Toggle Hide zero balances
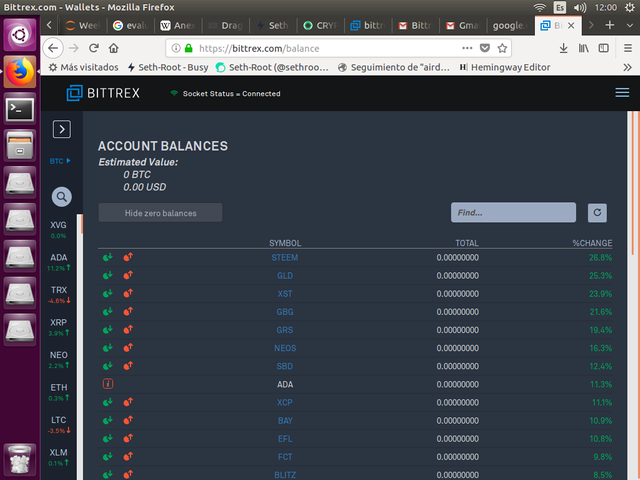640x480 pixels. click(x=160, y=213)
